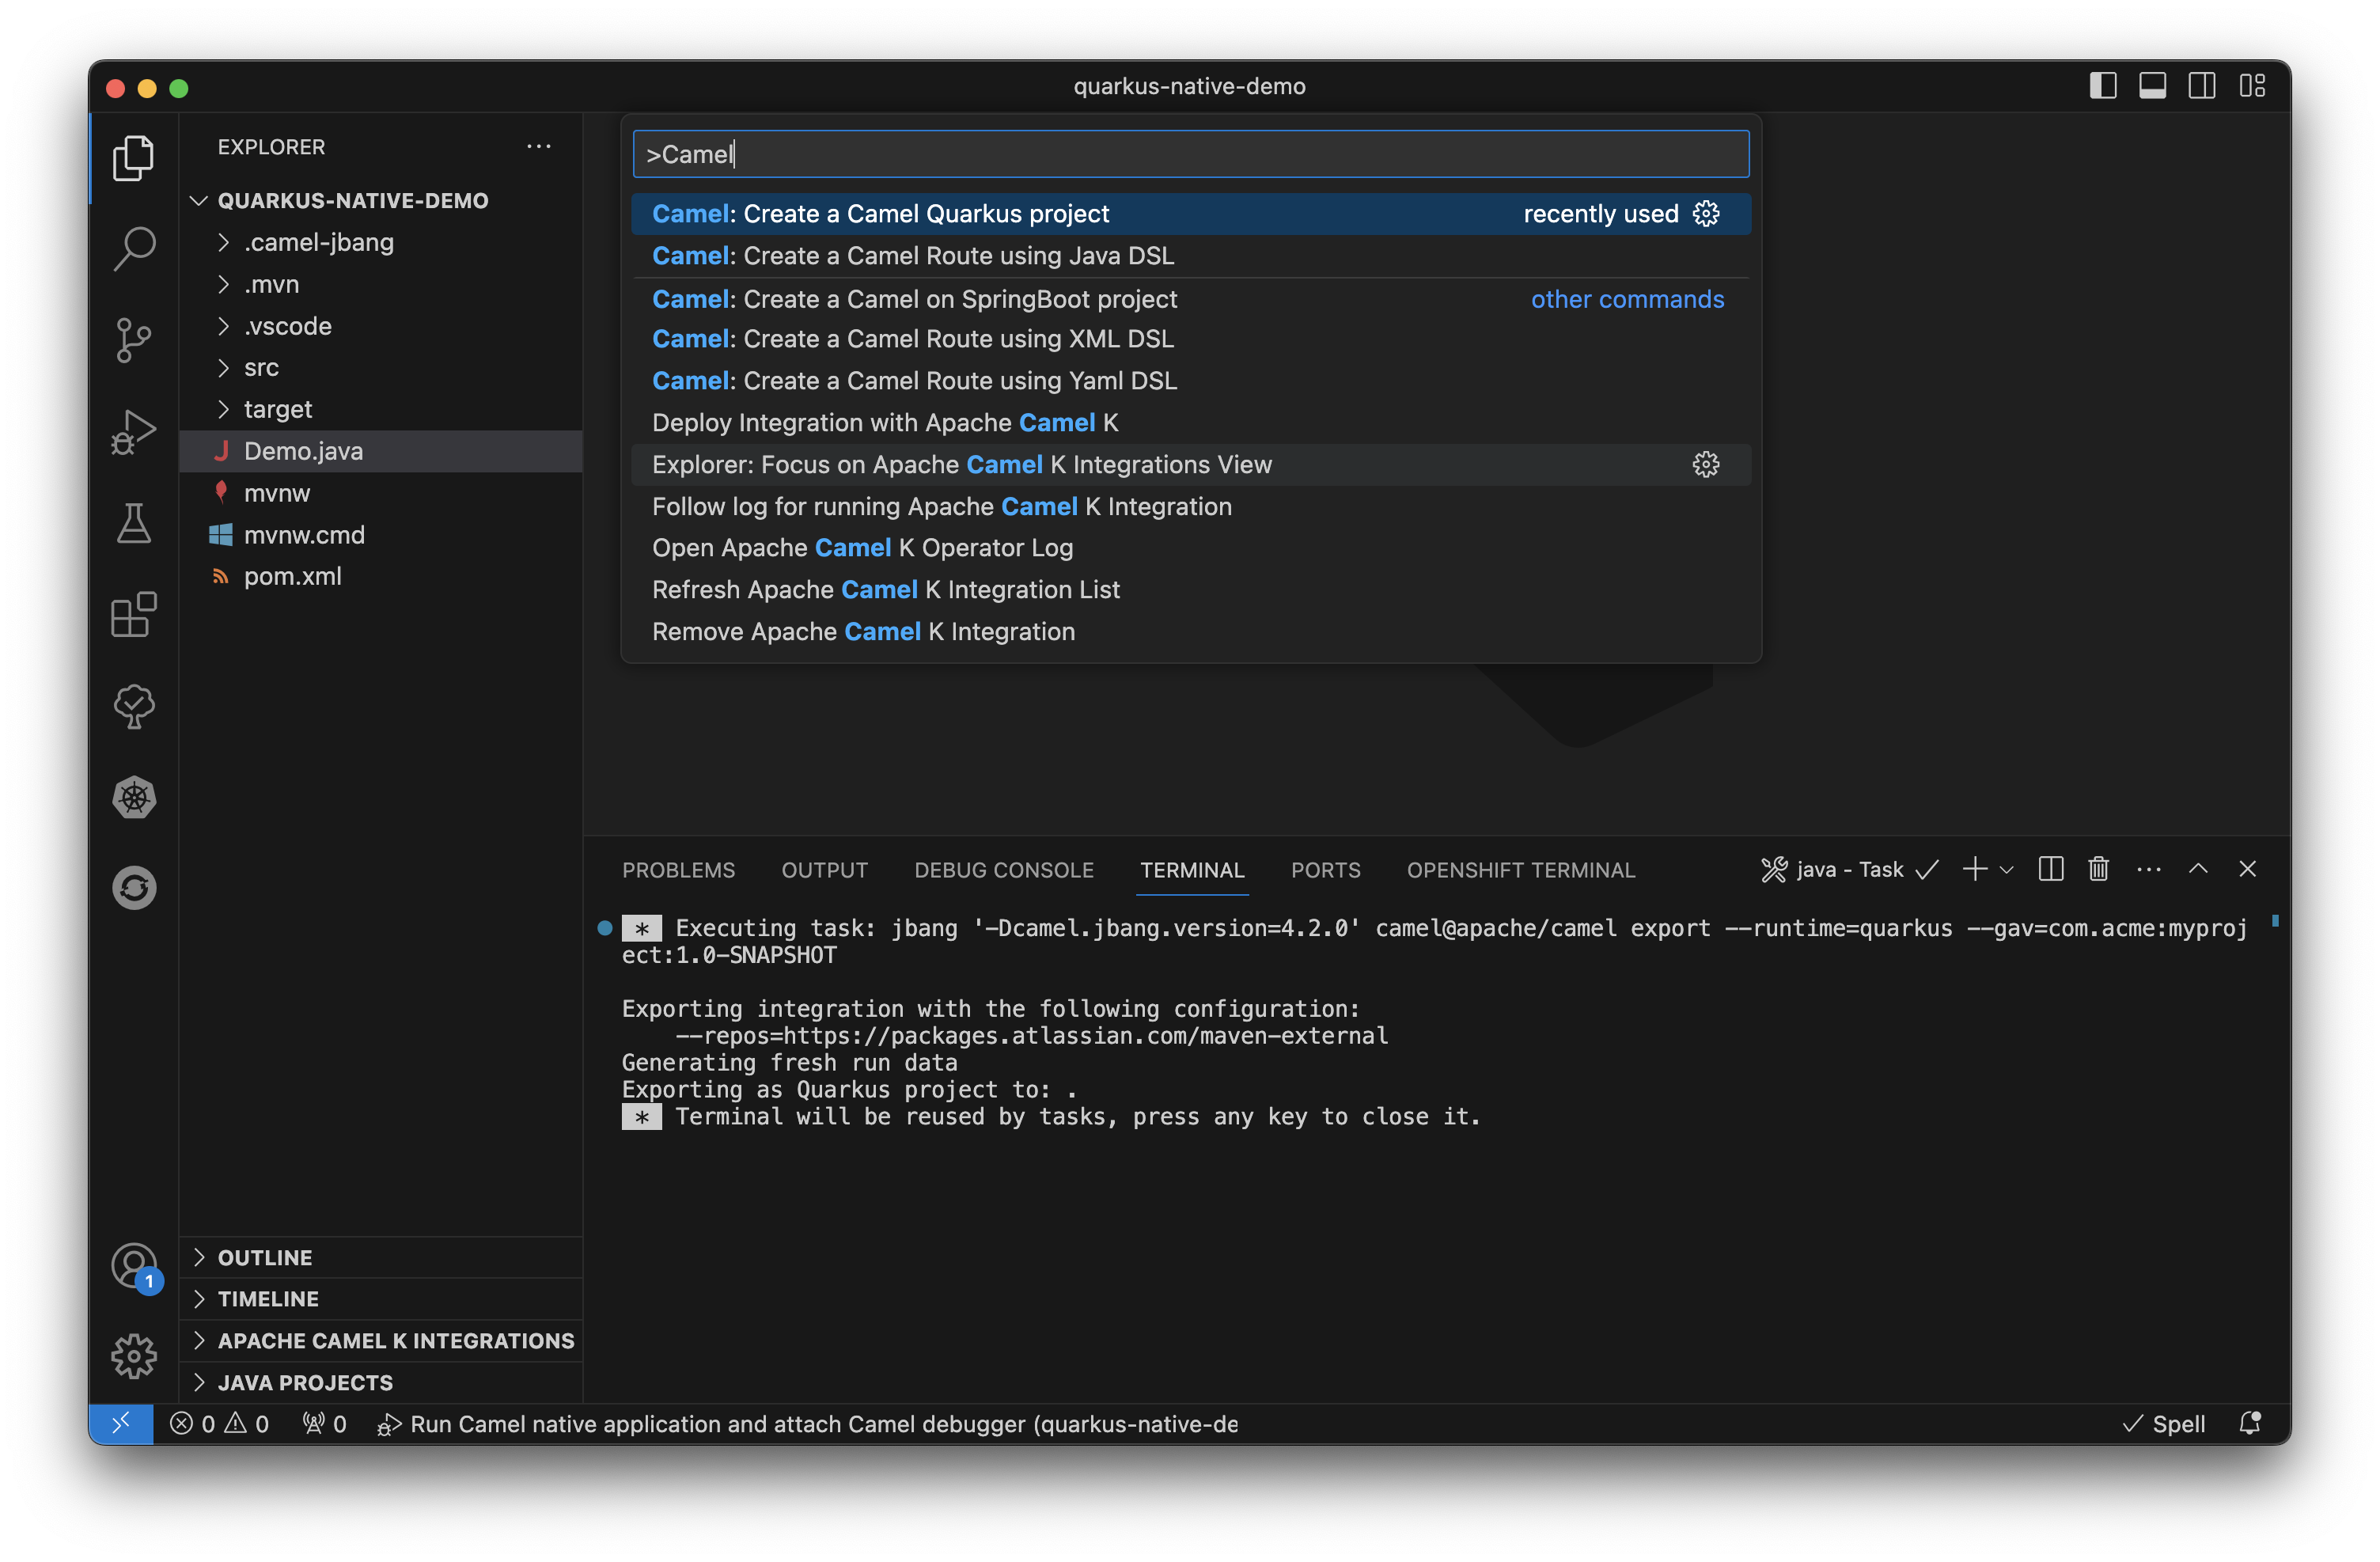This screenshot has width=2380, height=1562.
Task: Open the Source Control view
Action: [x=134, y=340]
